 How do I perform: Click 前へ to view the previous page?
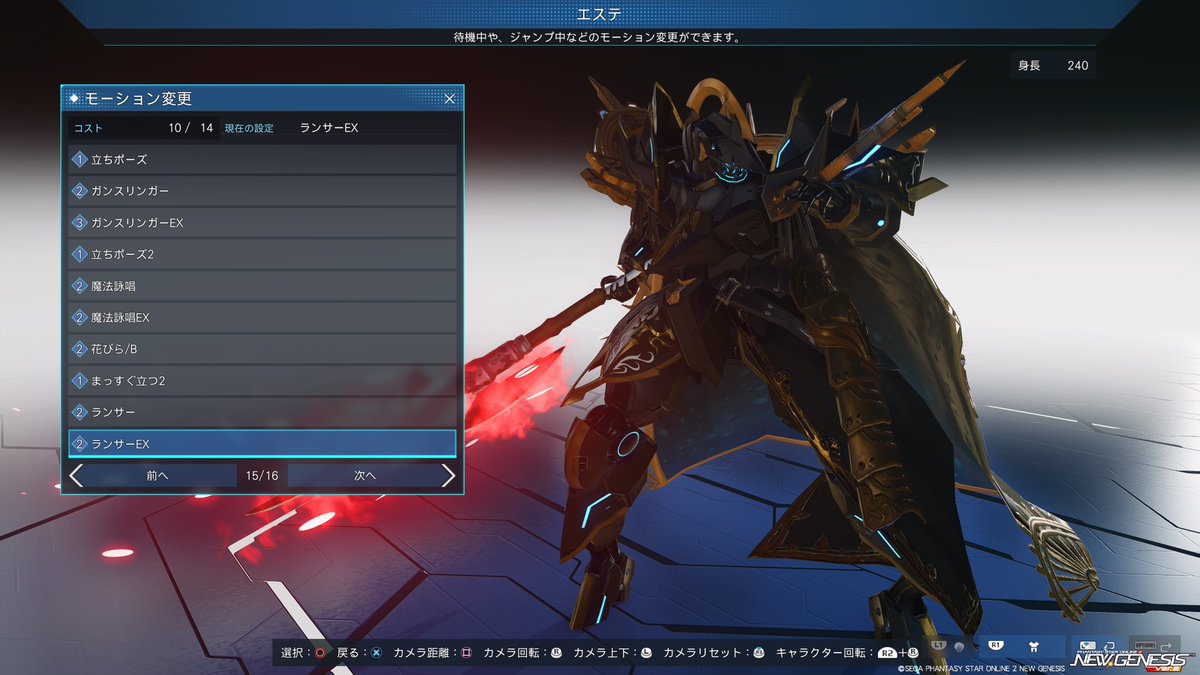155,476
